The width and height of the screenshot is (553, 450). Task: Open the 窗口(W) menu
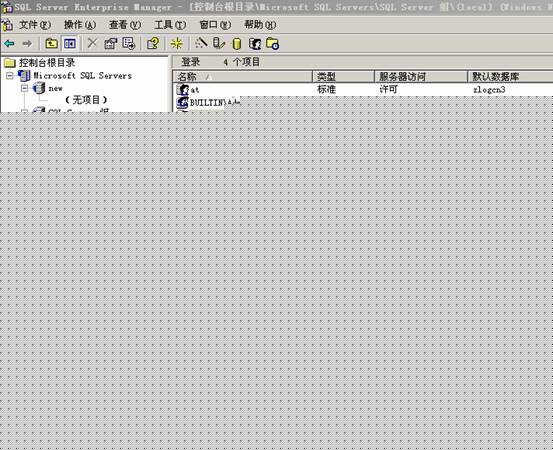[x=215, y=25]
